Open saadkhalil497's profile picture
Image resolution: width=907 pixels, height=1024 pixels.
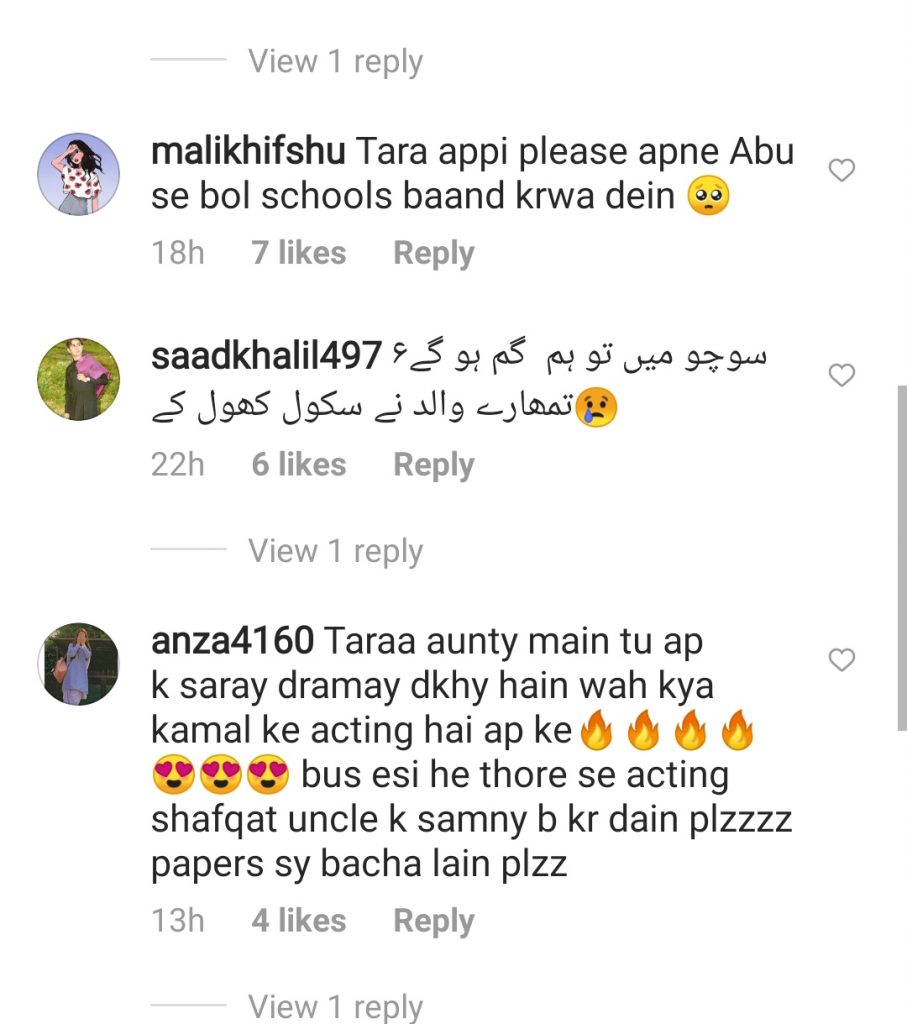coord(78,379)
